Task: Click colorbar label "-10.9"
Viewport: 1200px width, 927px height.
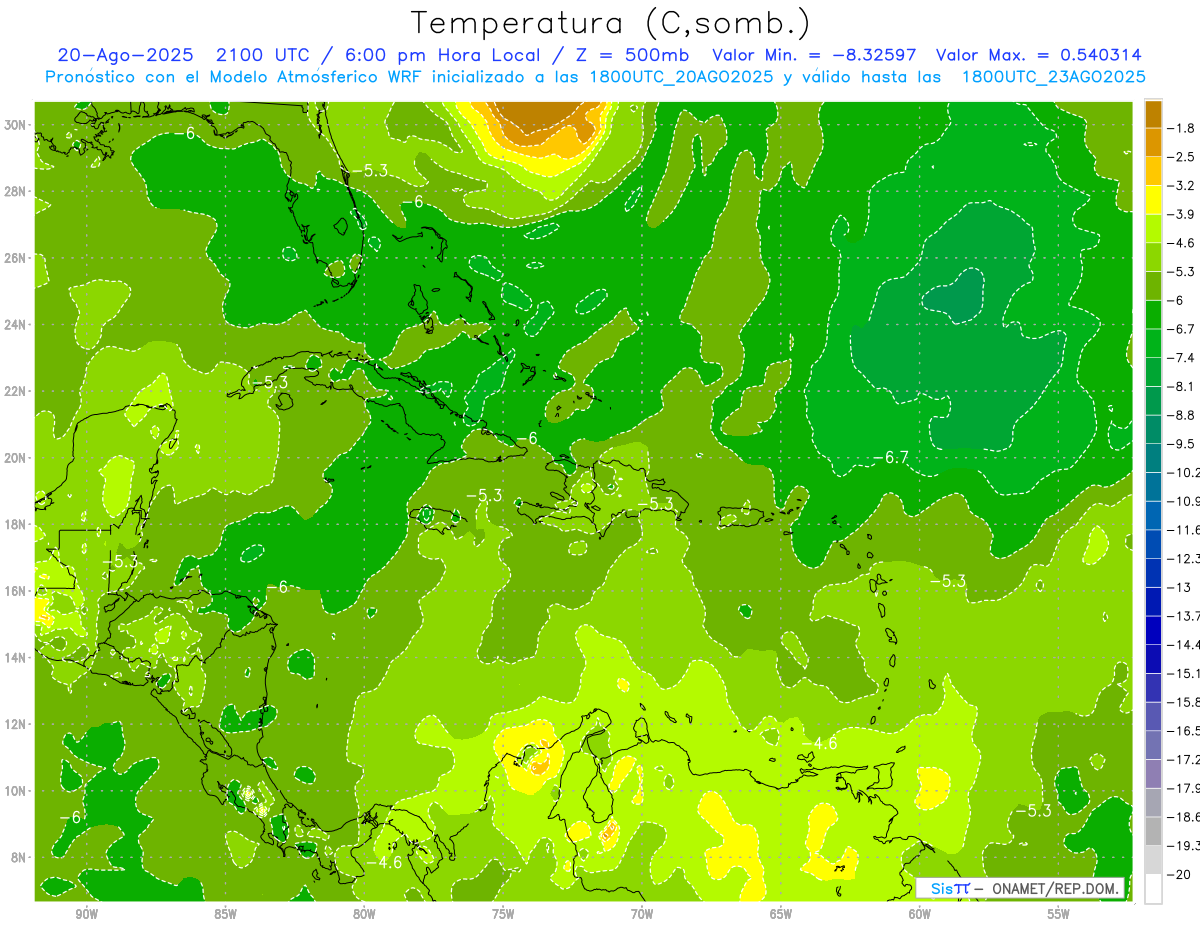Action: coord(1184,502)
